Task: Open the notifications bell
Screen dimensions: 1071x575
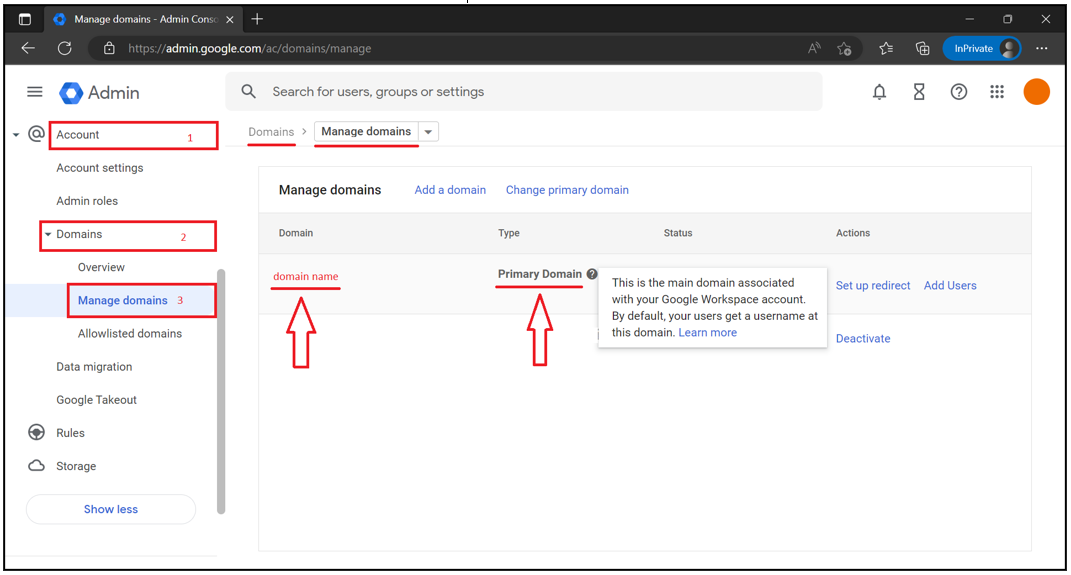Action: pos(879,92)
